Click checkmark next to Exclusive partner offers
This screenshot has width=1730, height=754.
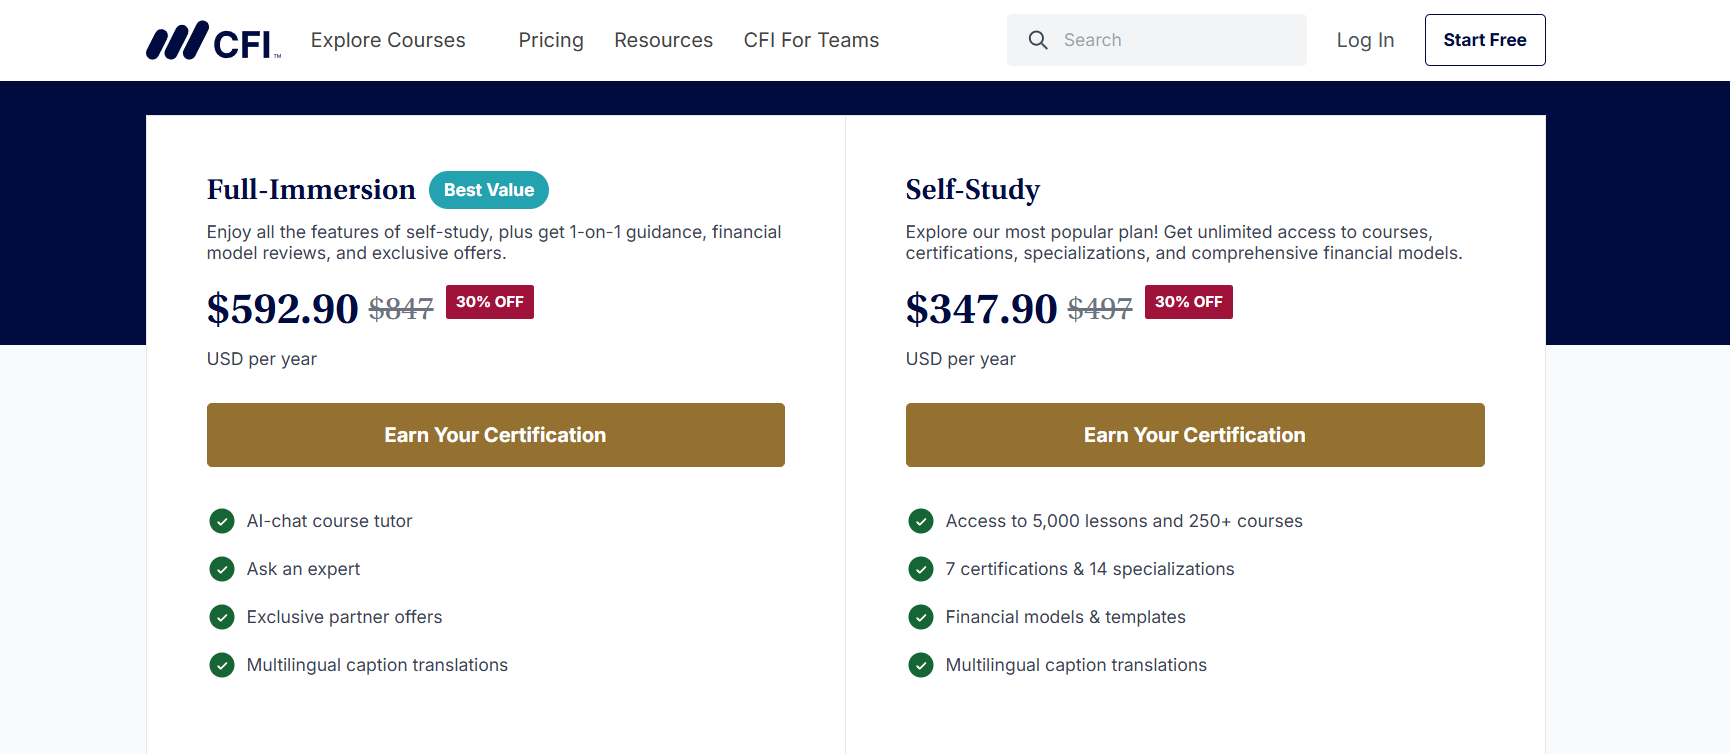222,617
